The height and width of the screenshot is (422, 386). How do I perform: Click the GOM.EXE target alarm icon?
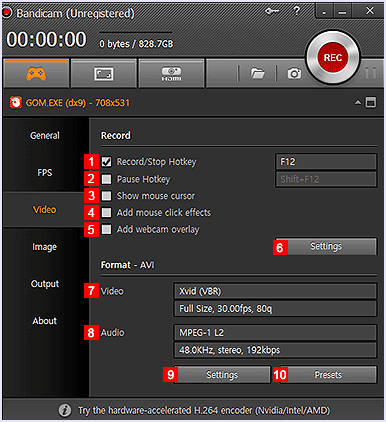(x=15, y=103)
